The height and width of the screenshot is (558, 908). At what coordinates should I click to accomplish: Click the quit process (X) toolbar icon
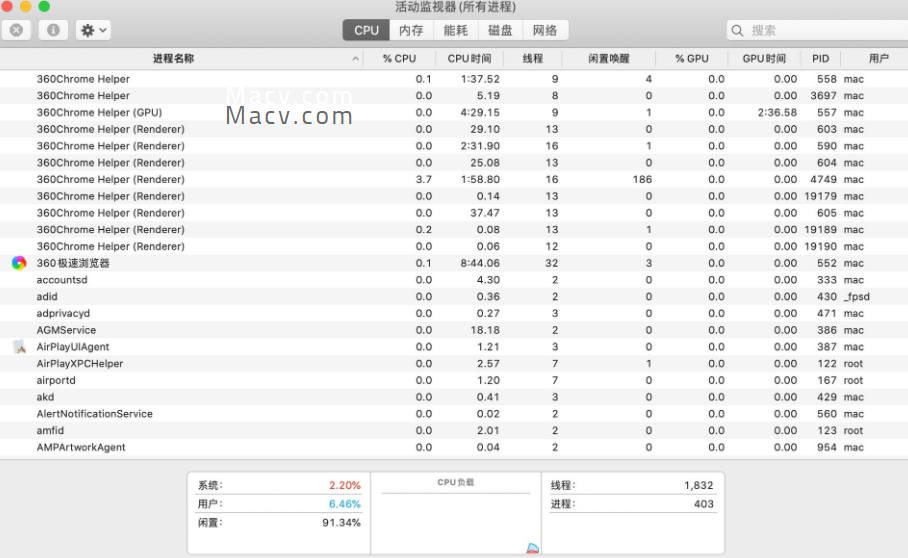click(x=16, y=30)
